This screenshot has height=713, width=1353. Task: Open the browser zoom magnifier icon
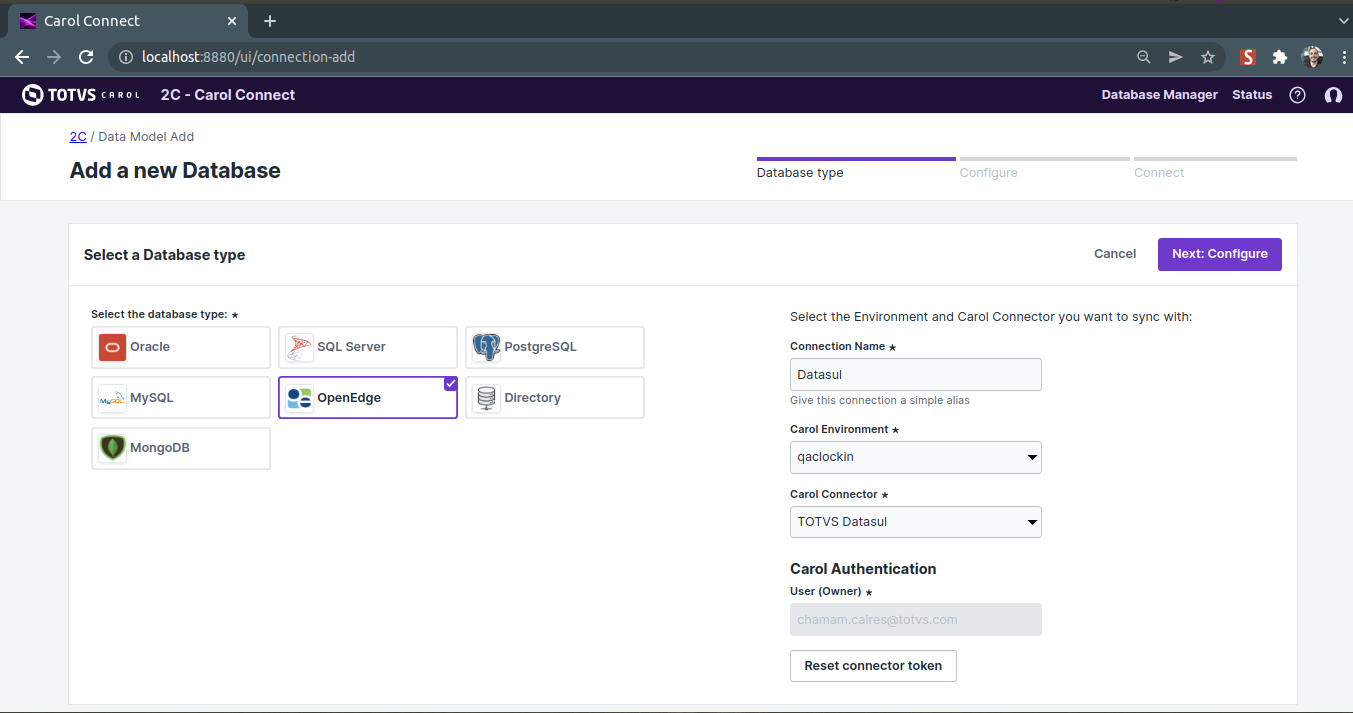coord(1144,57)
